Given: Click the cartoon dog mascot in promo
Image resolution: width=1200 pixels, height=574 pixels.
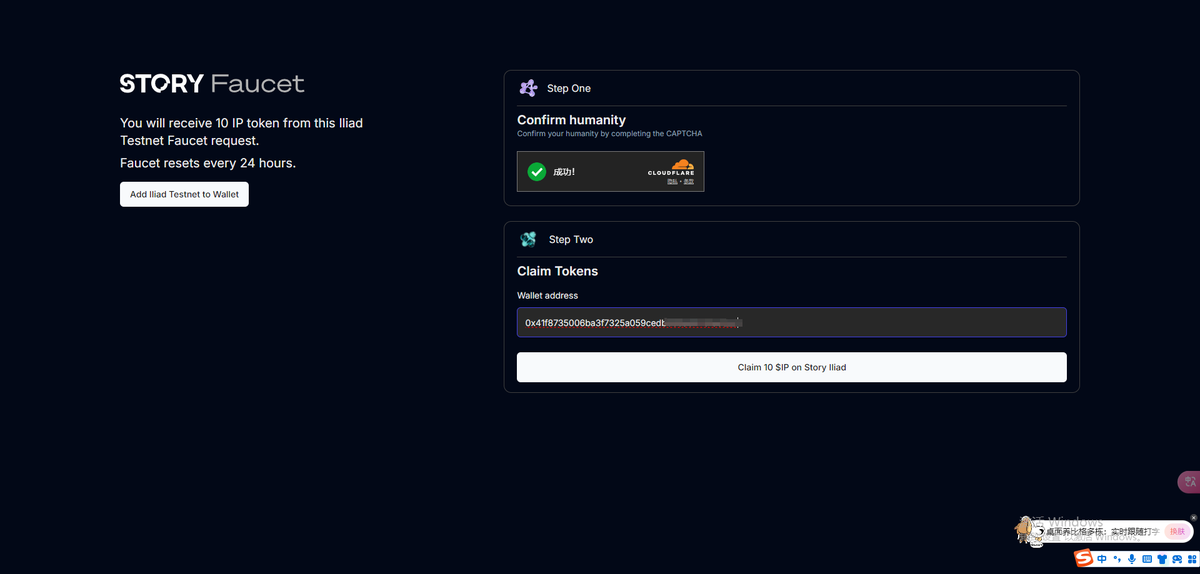Looking at the screenshot, I should click(x=1028, y=531).
